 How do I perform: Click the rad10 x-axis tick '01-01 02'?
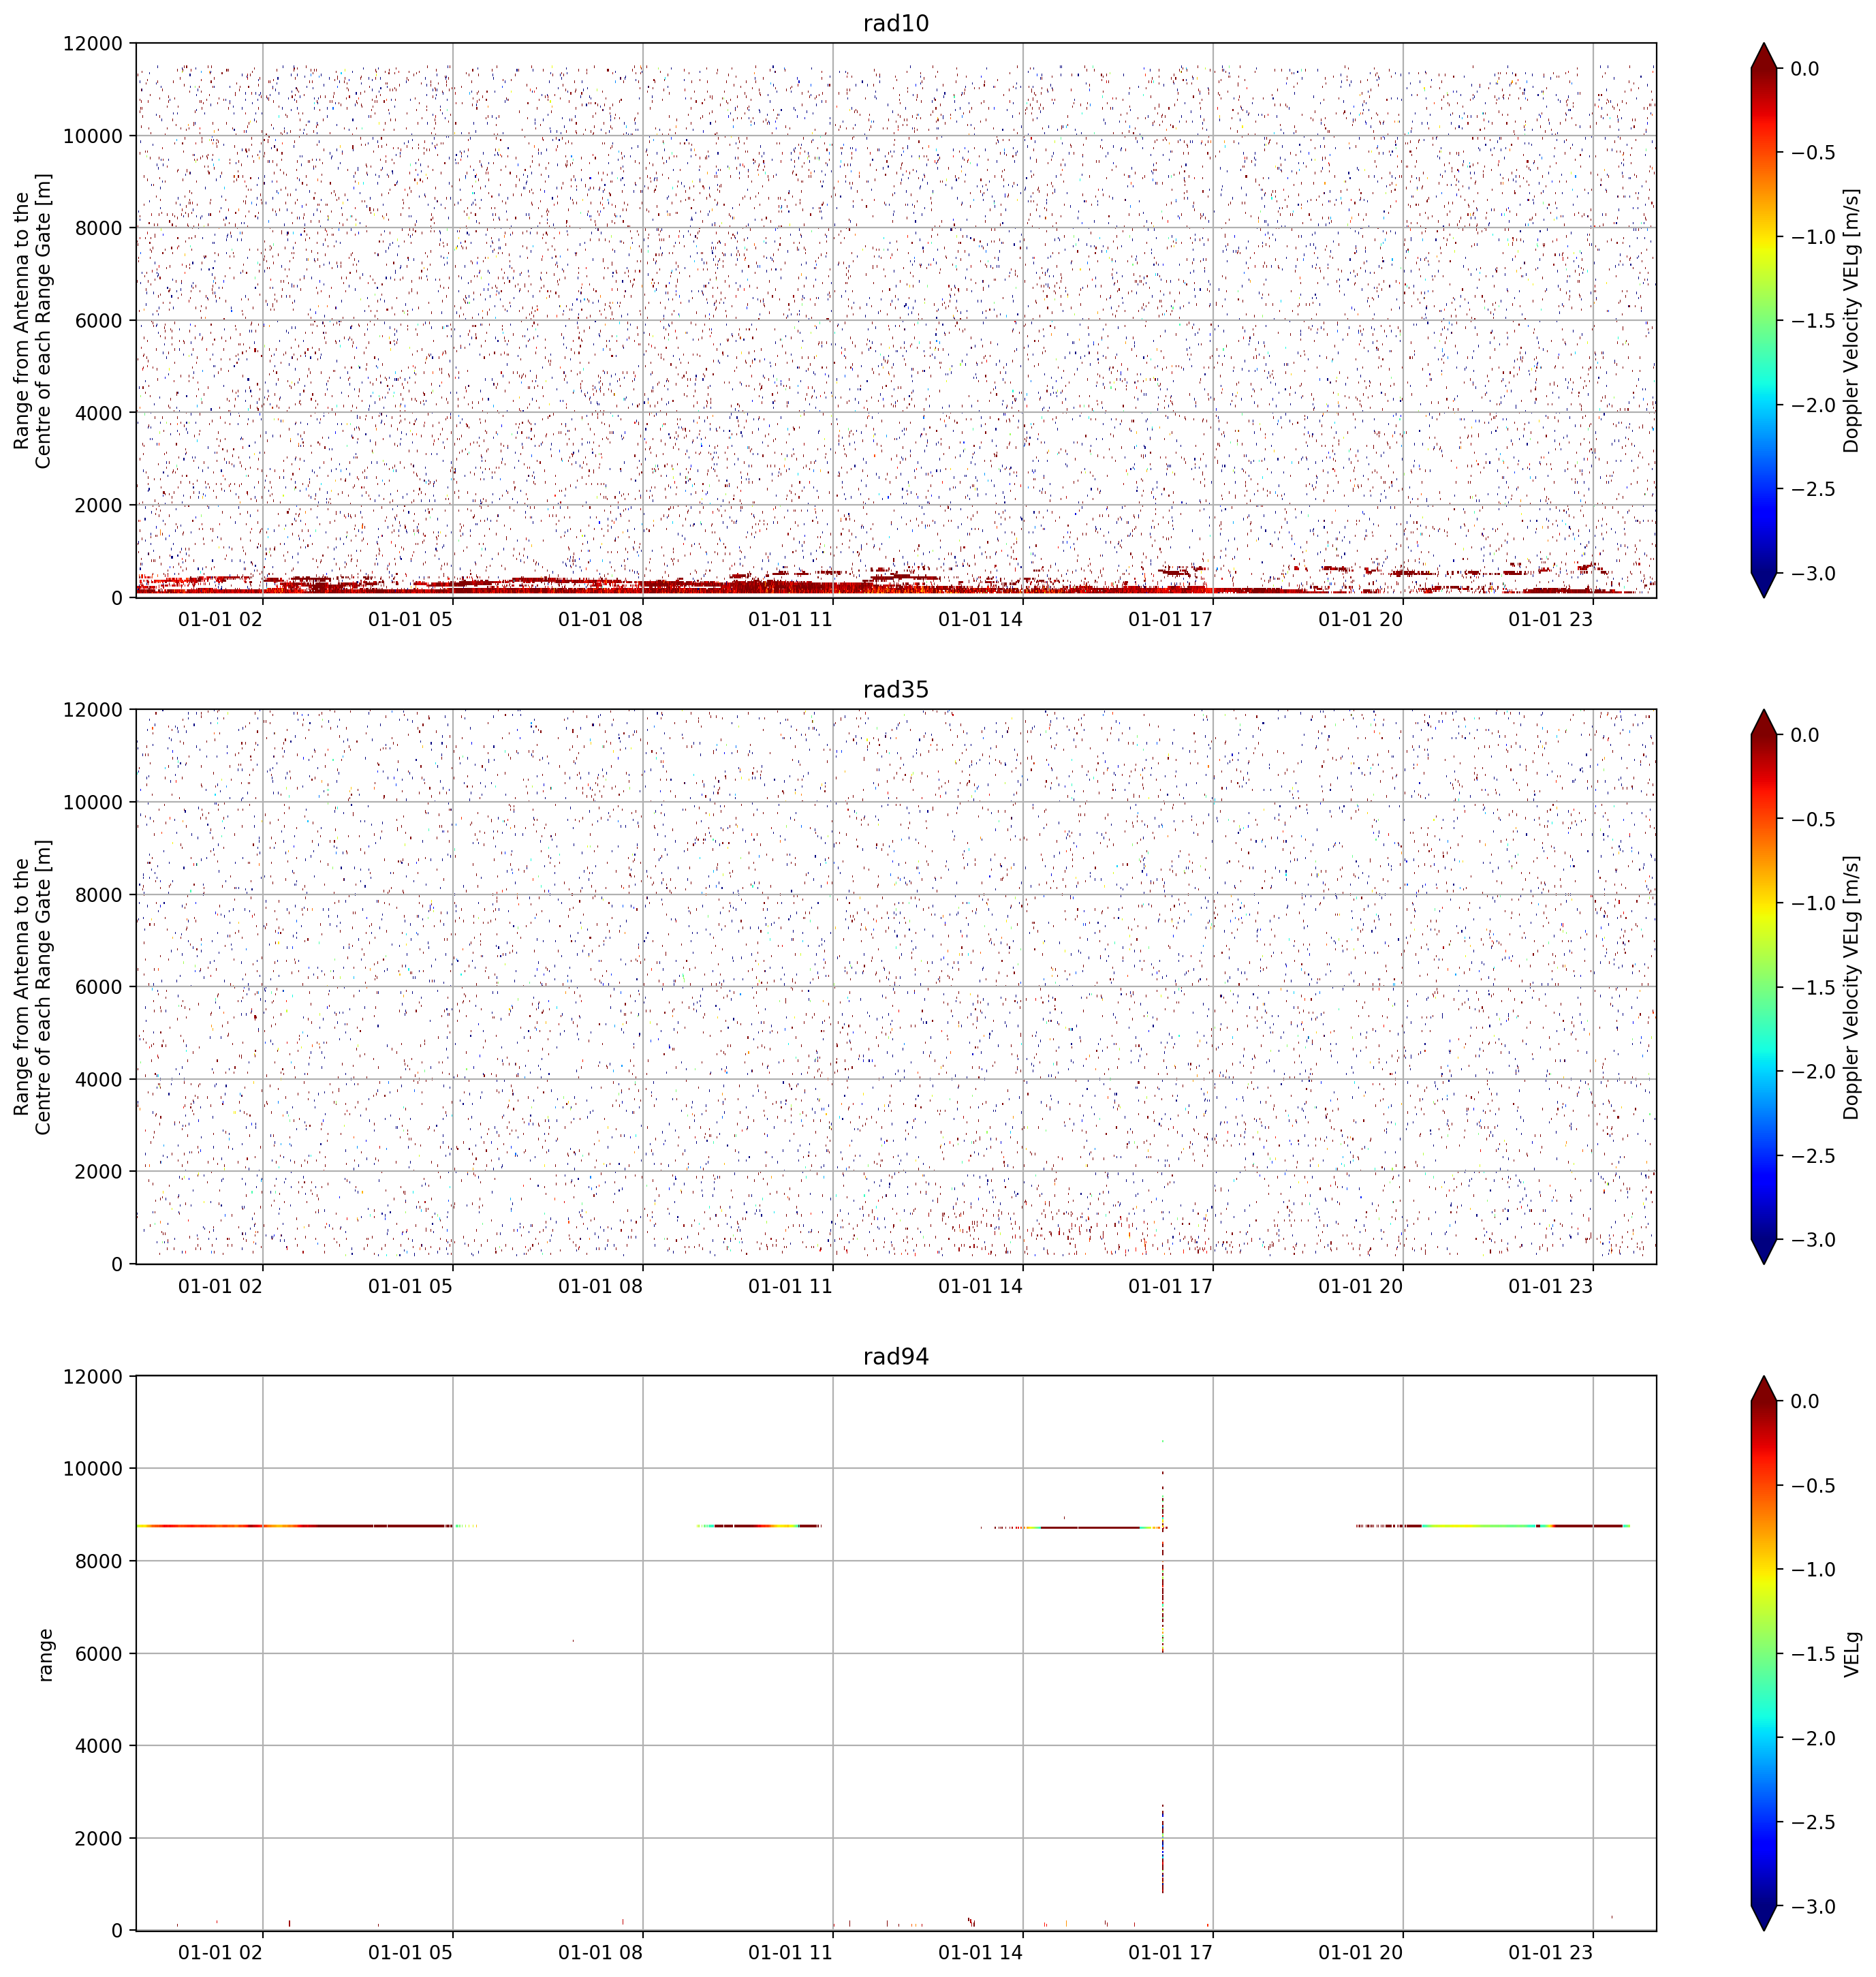click(x=220, y=619)
